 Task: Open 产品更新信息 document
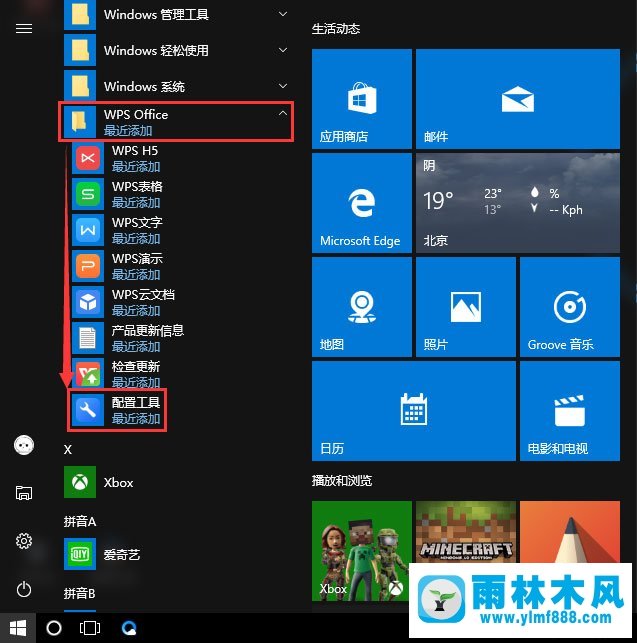pyautogui.click(x=179, y=339)
